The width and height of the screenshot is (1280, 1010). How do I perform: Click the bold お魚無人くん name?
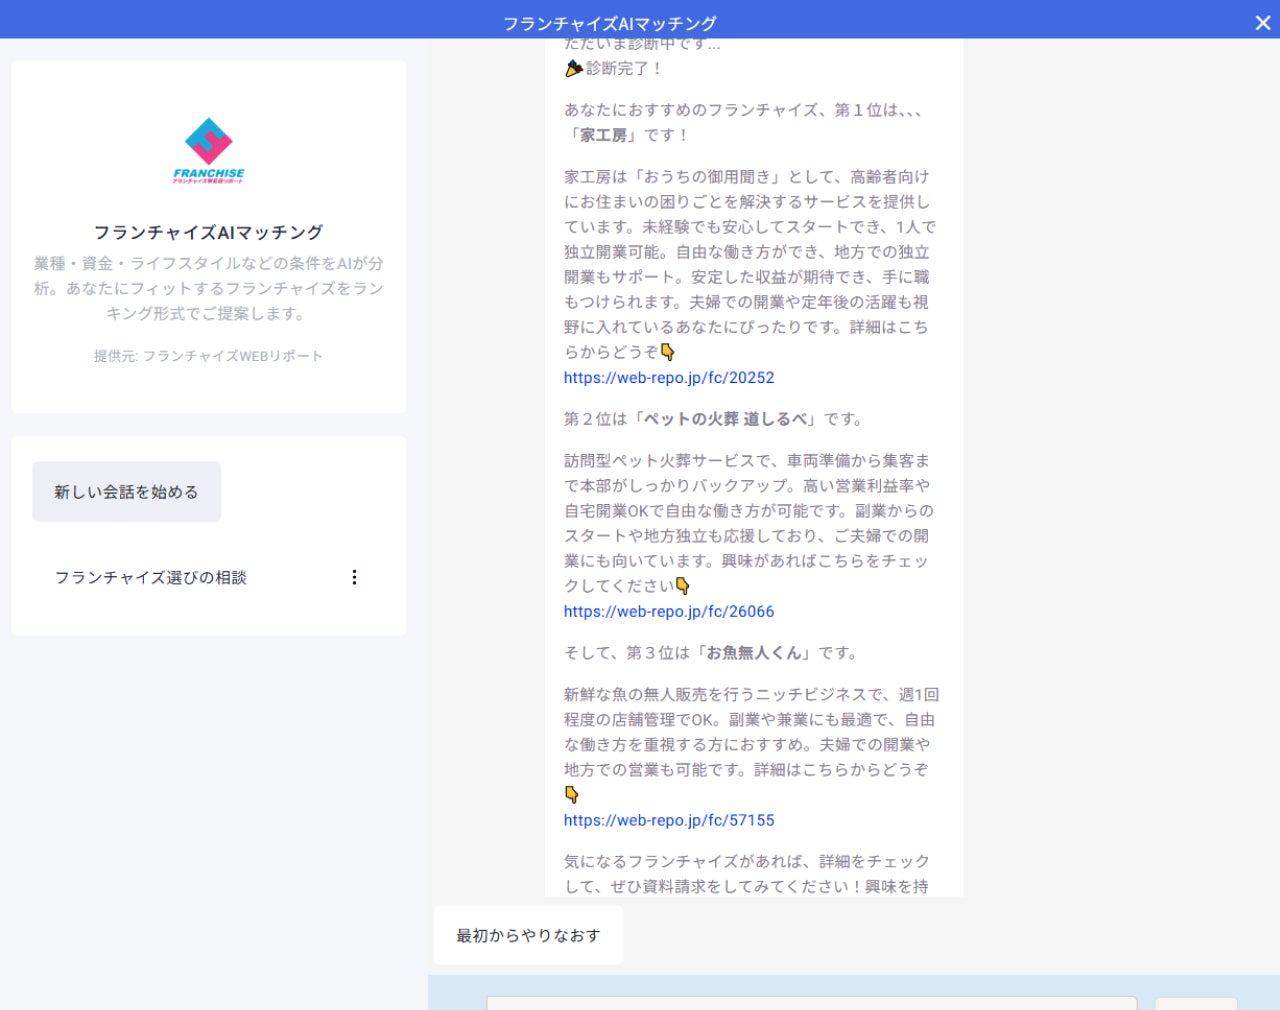point(754,653)
